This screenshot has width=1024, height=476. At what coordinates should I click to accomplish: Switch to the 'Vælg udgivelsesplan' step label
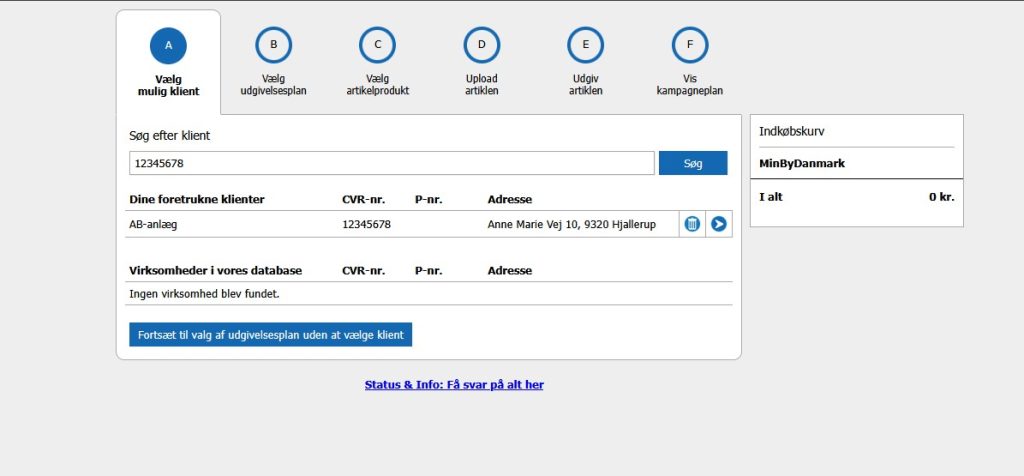pyautogui.click(x=273, y=85)
